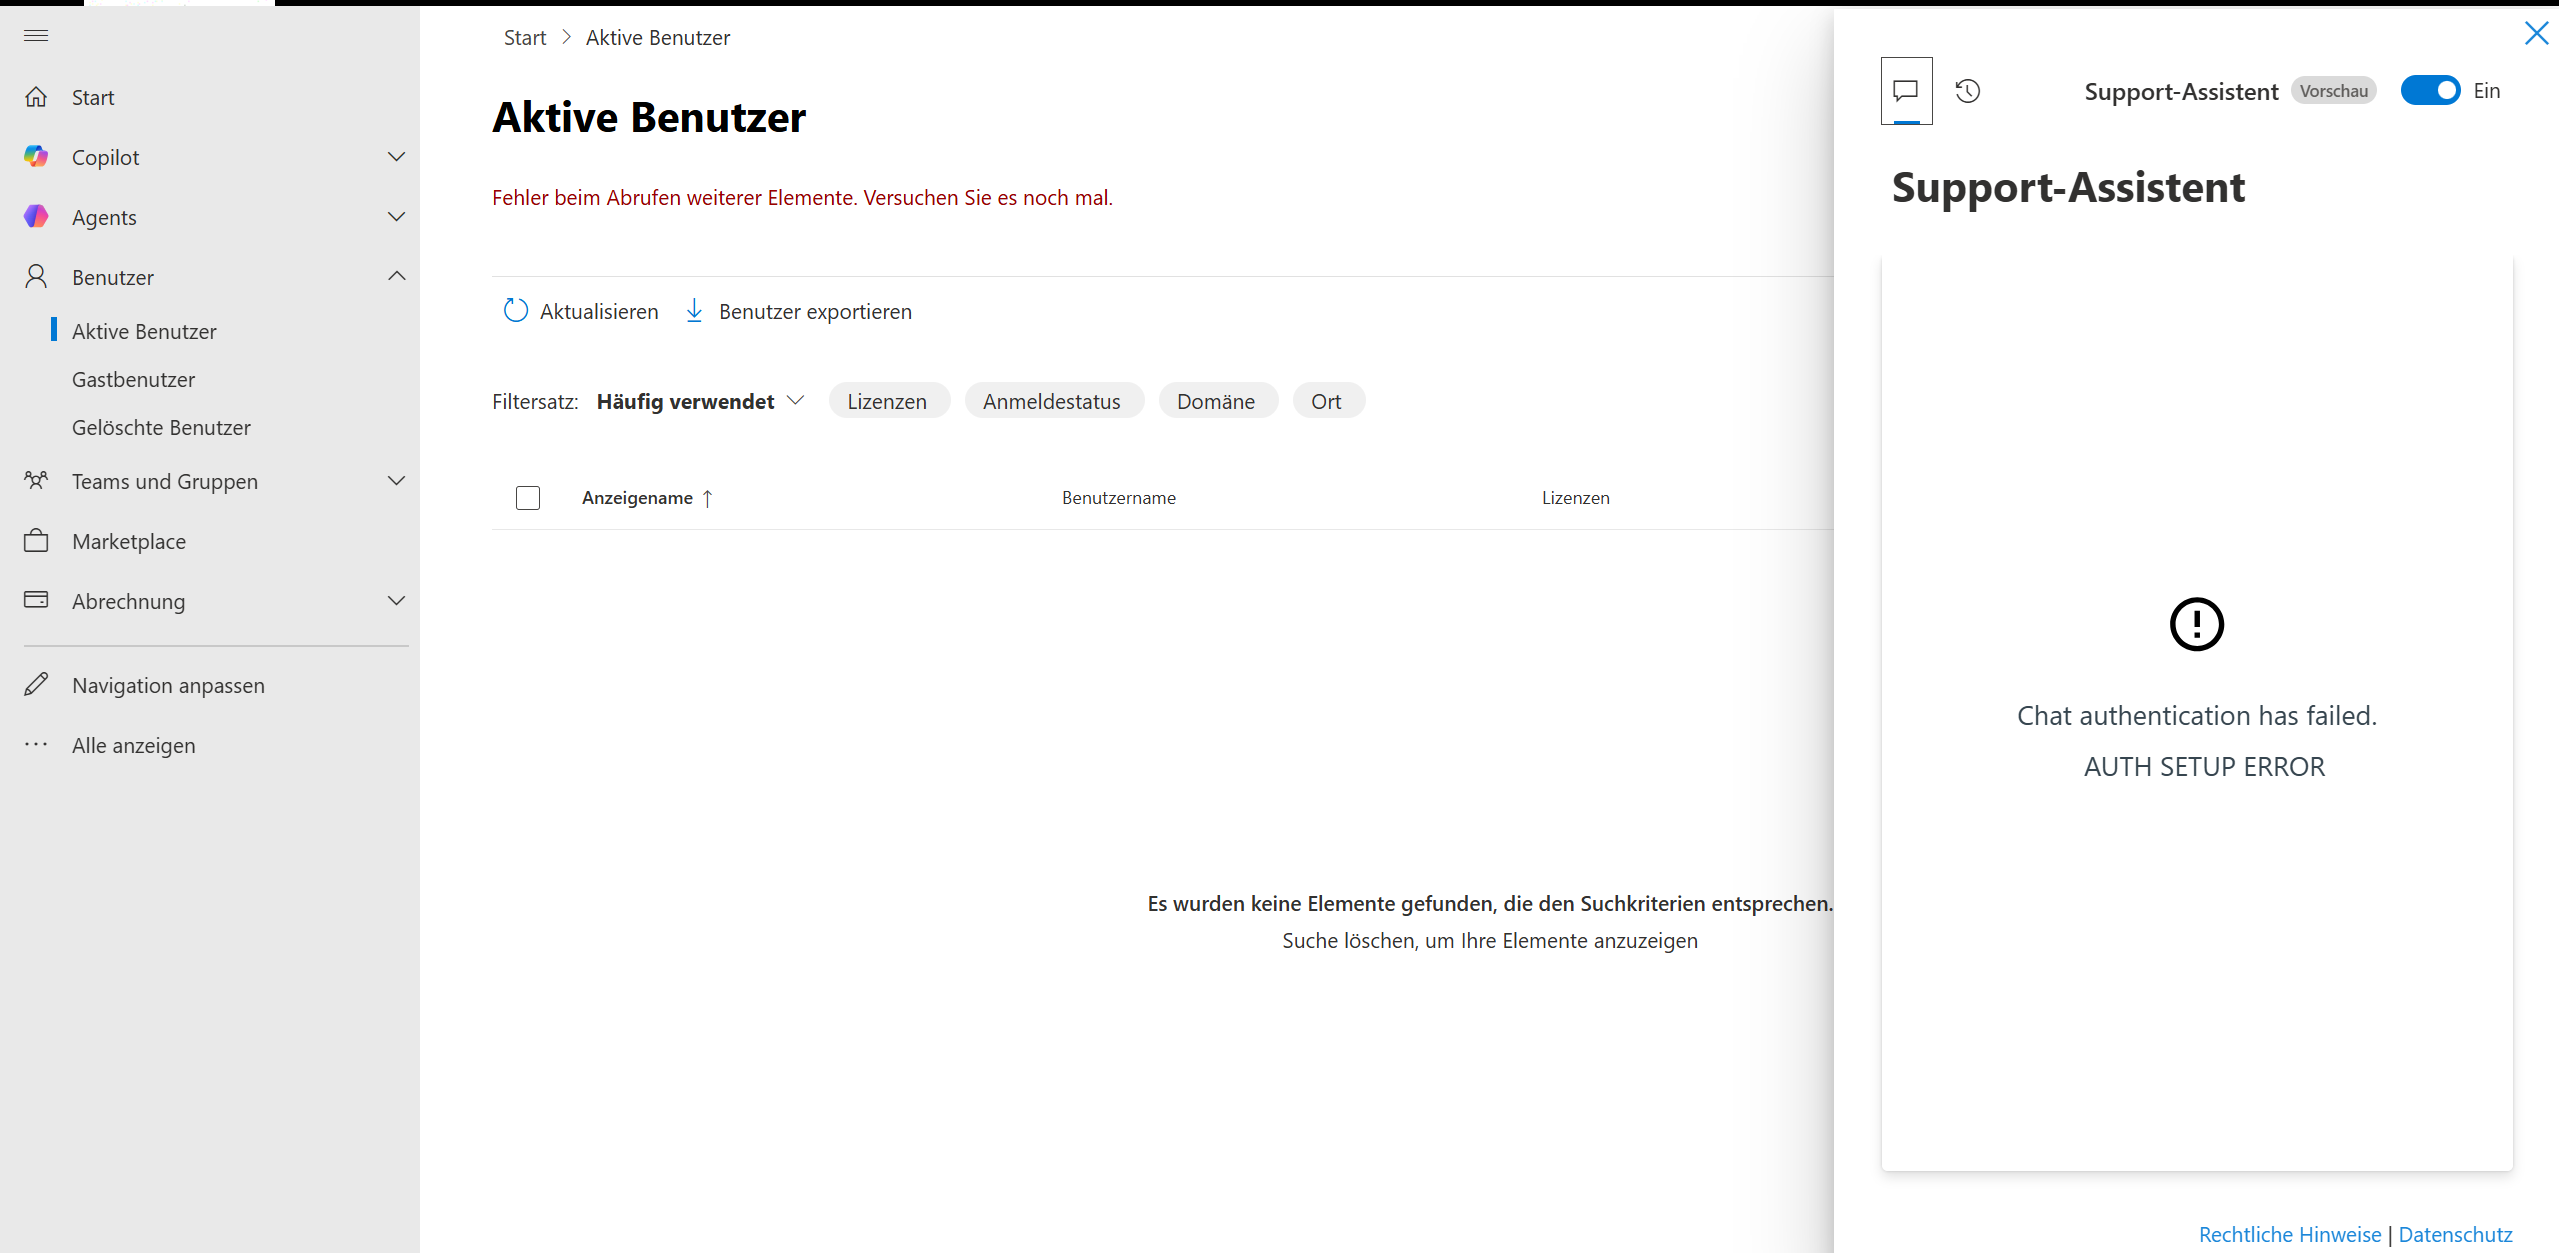Viewport: 2559px width, 1253px height.
Task: Open the chat history clock icon
Action: tap(1968, 91)
